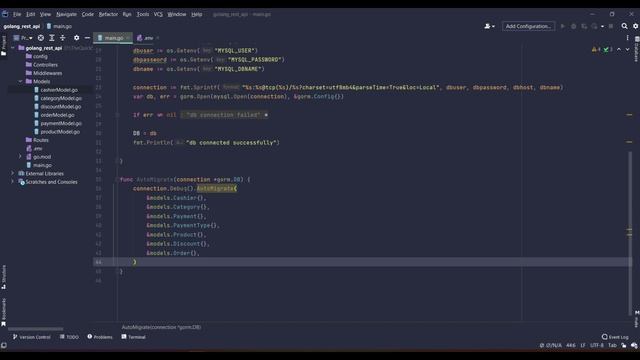Click LF line separator in status bar
This screenshot has width=640, height=360.
point(582,345)
